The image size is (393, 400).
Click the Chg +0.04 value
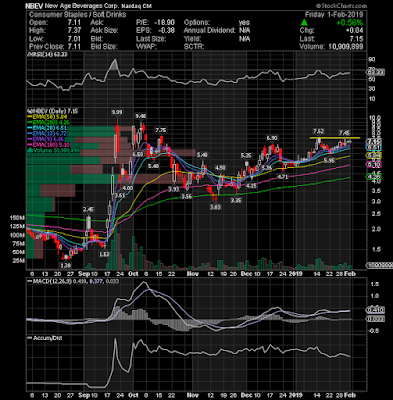[355, 31]
